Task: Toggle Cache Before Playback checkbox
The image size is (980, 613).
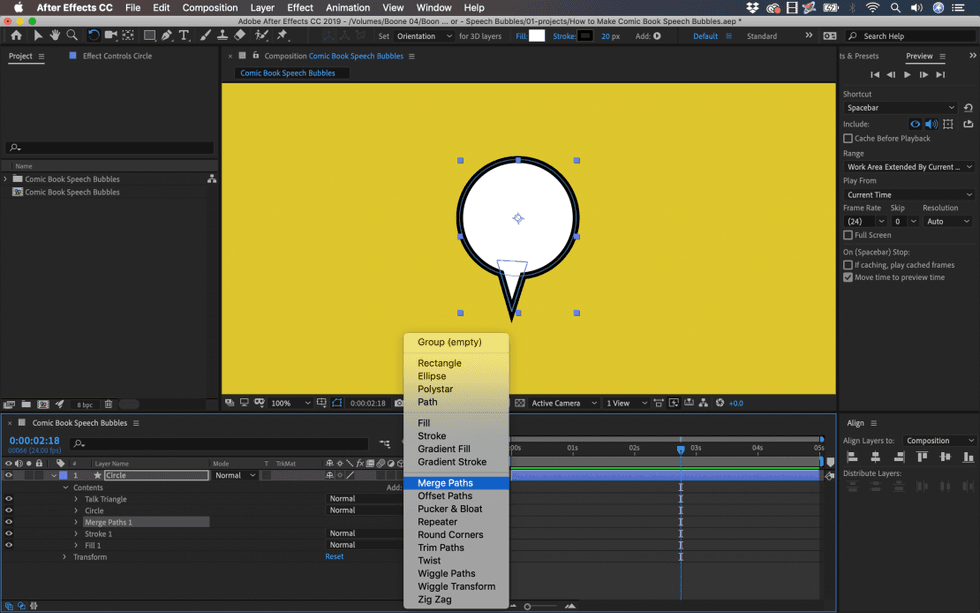Action: pos(848,138)
